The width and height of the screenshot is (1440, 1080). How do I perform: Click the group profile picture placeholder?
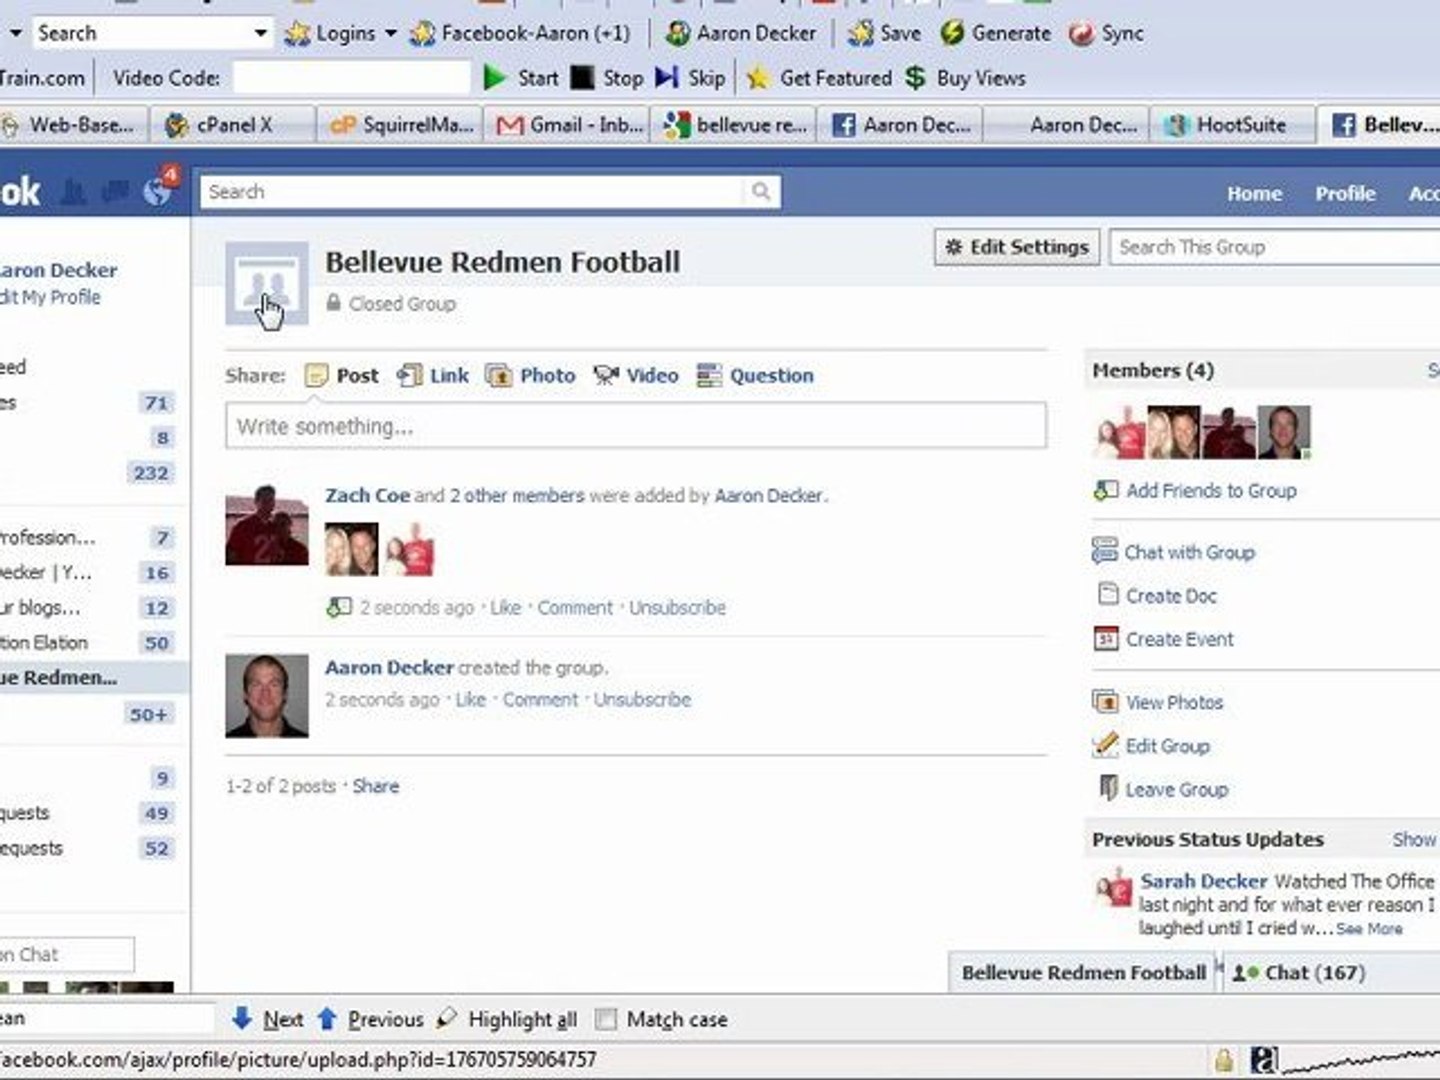pyautogui.click(x=266, y=283)
